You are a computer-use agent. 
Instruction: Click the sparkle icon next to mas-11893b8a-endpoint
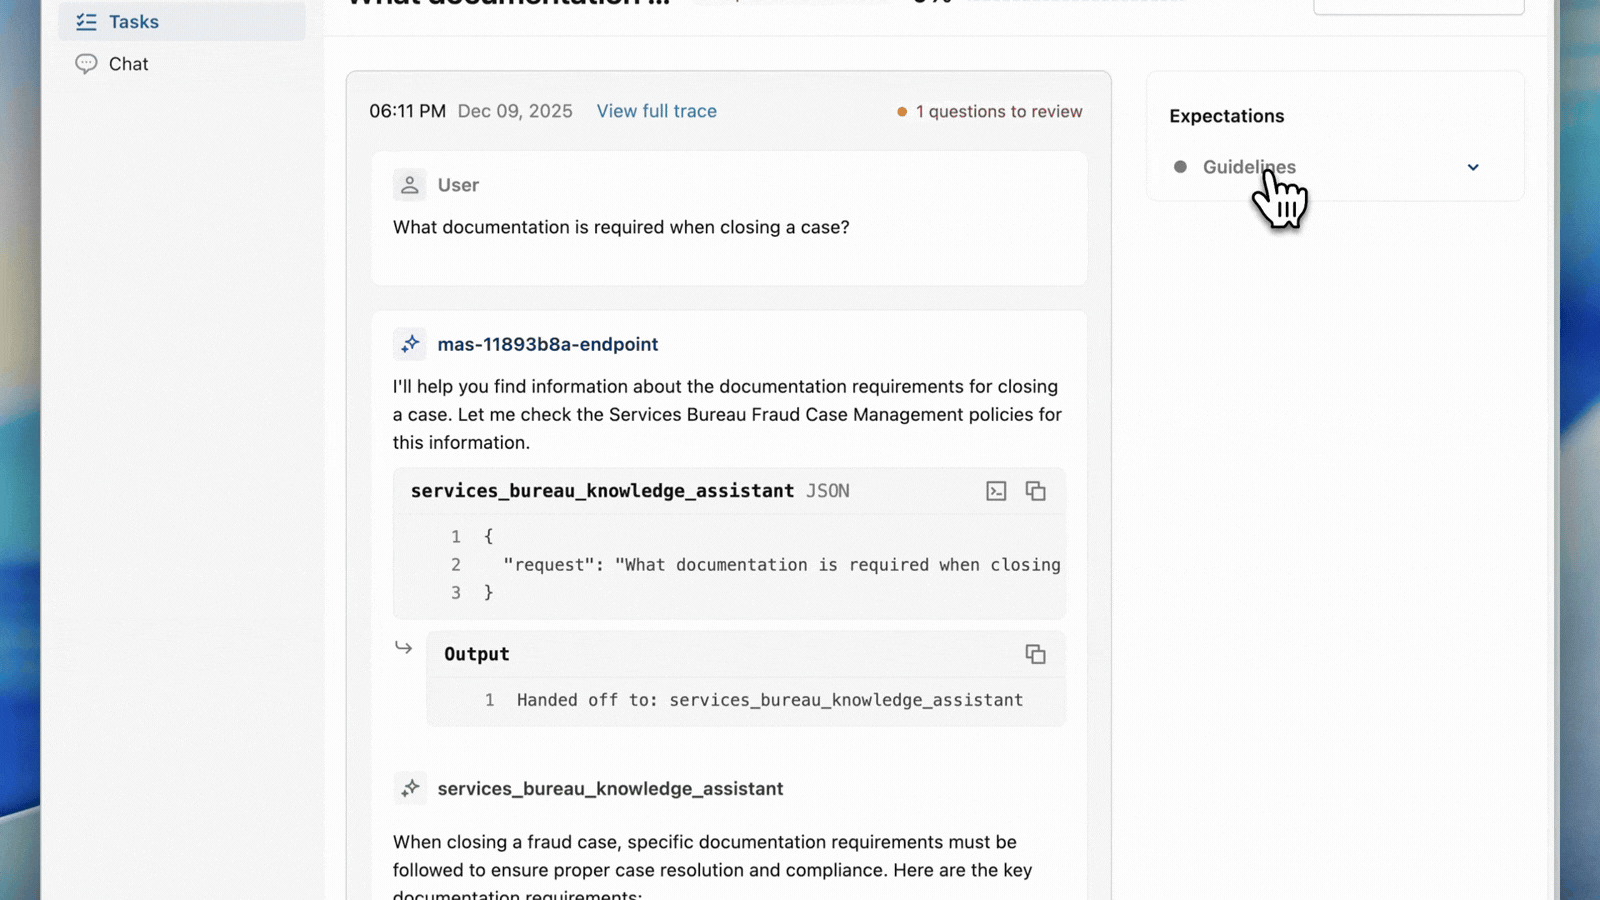pyautogui.click(x=409, y=343)
